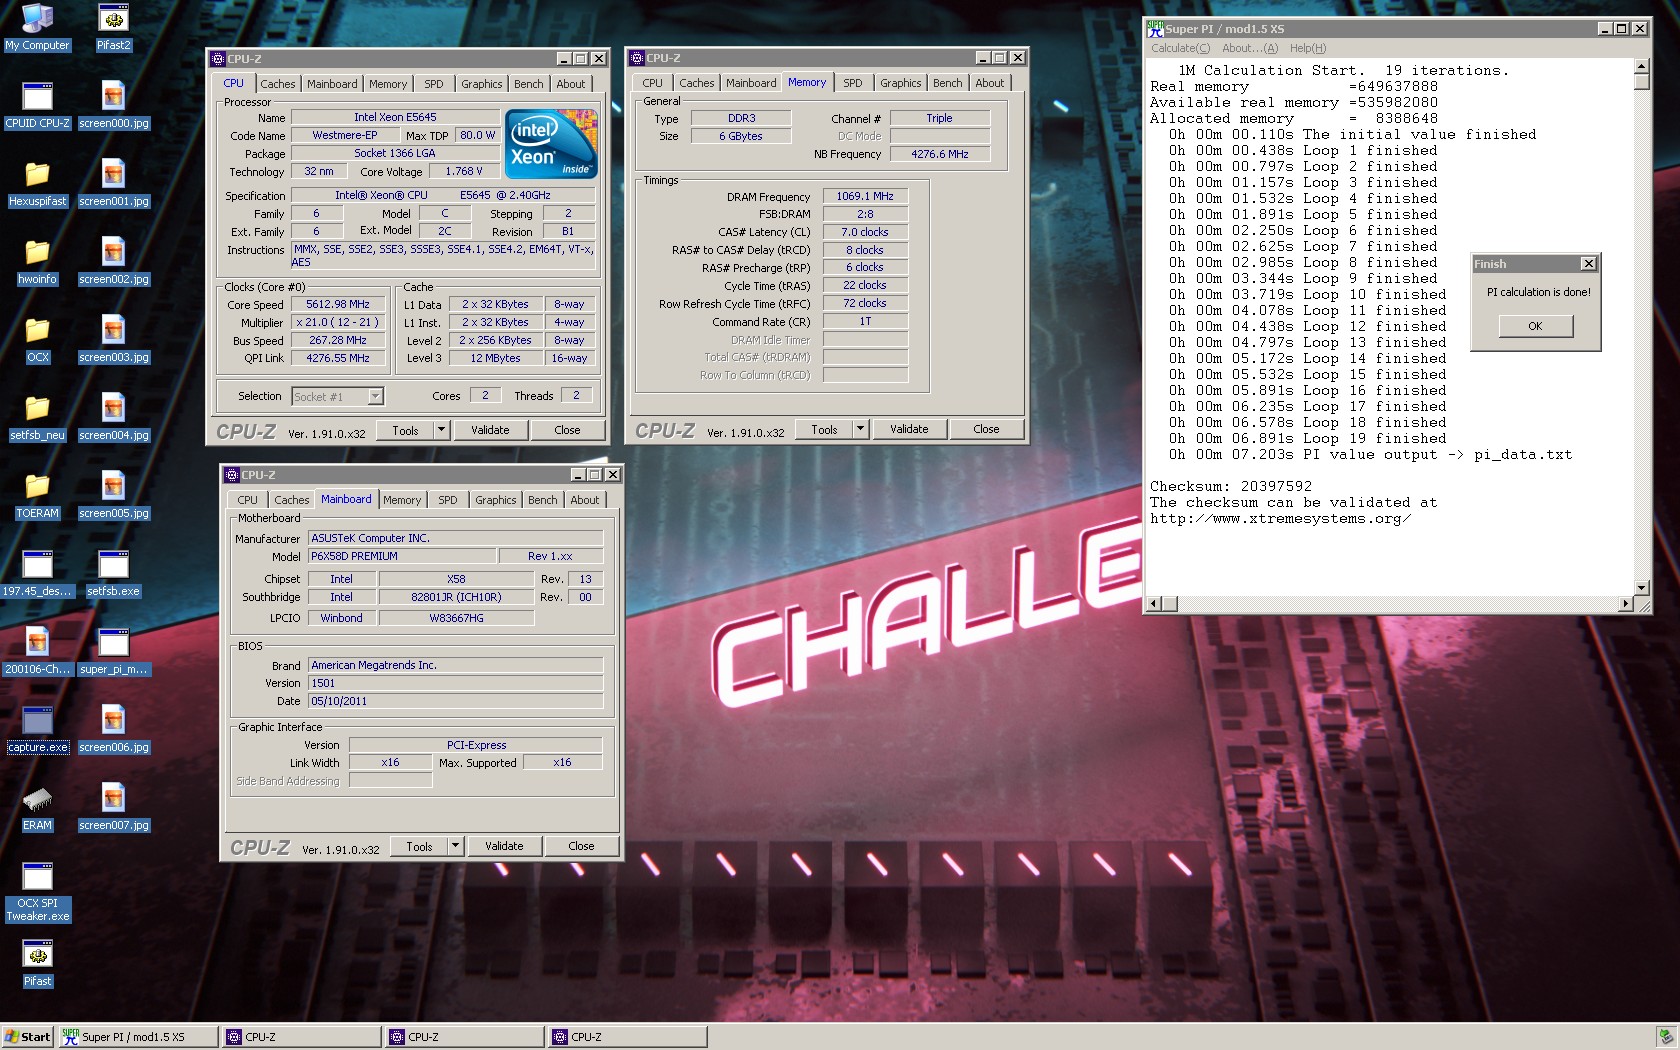Click Tools button in Memory CPU-Z window
Image resolution: width=1680 pixels, height=1050 pixels.
[x=824, y=429]
